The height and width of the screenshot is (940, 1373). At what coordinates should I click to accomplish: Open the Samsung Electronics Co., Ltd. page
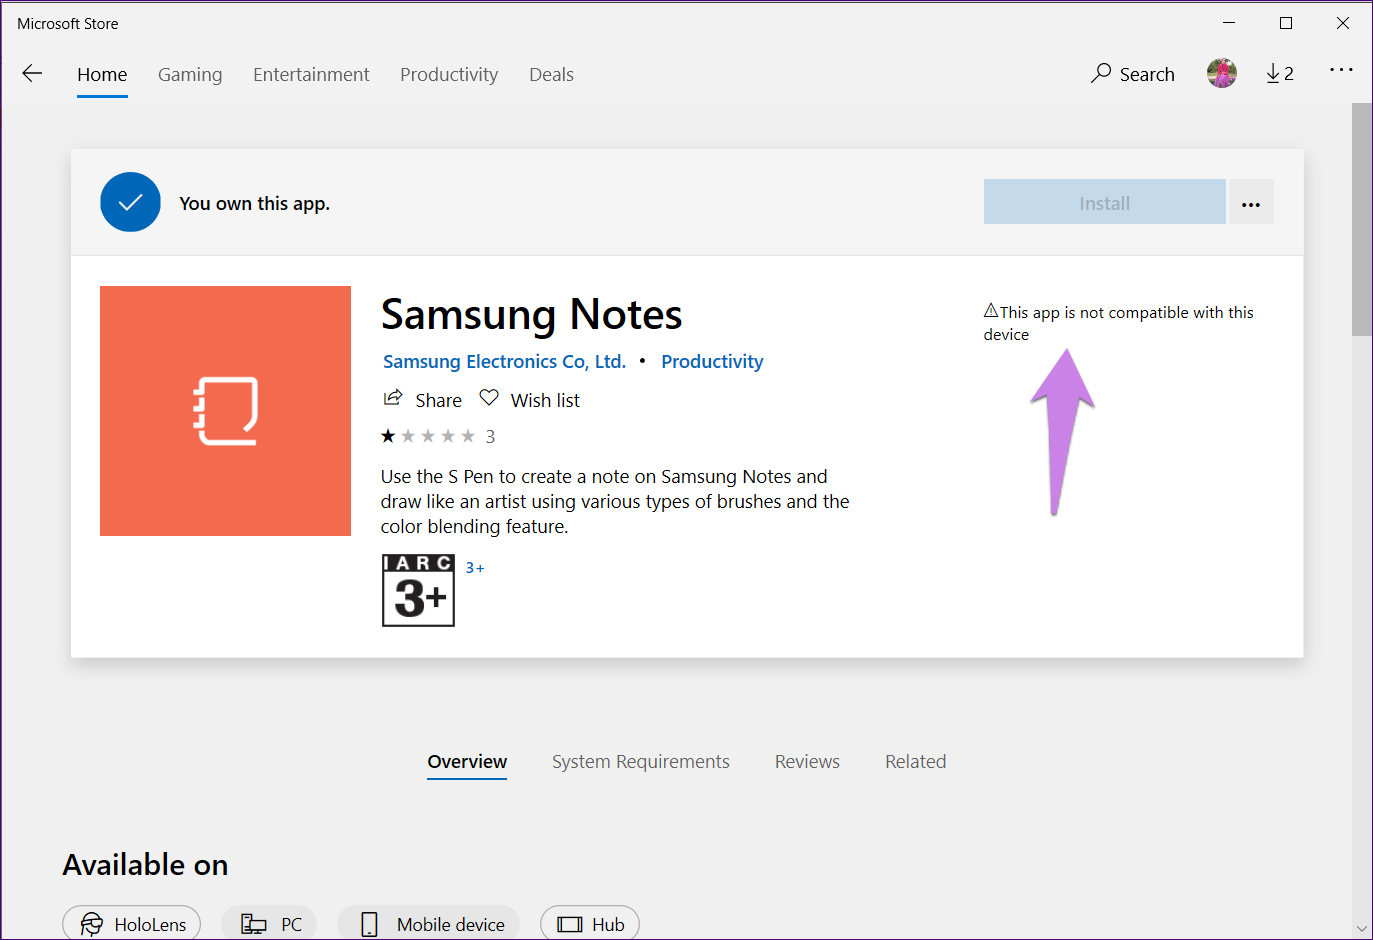click(x=504, y=361)
